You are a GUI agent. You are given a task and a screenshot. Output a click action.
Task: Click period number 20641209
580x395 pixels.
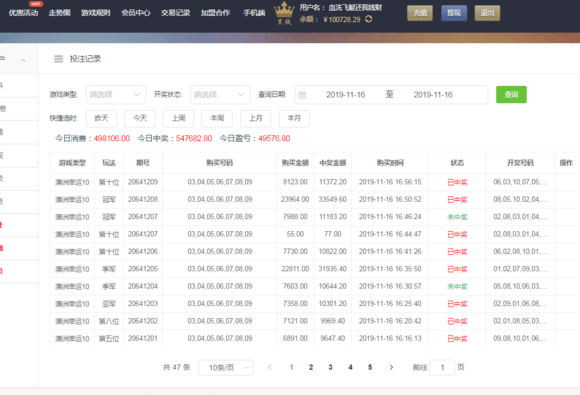click(x=143, y=182)
